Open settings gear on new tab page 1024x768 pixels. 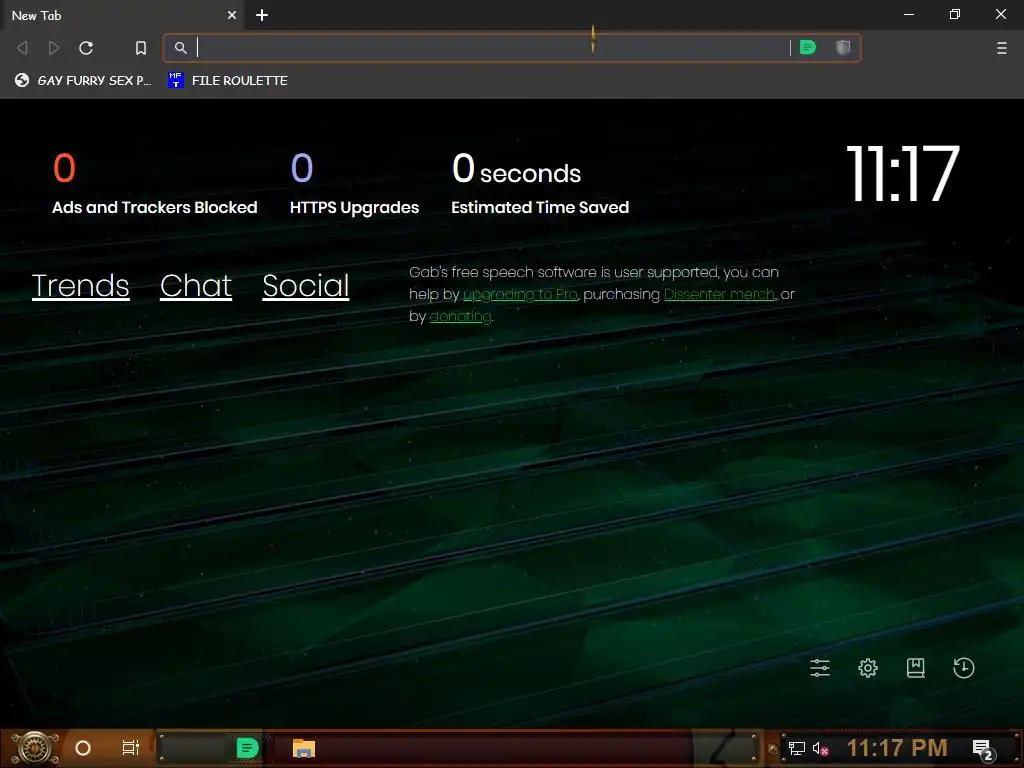[868, 667]
